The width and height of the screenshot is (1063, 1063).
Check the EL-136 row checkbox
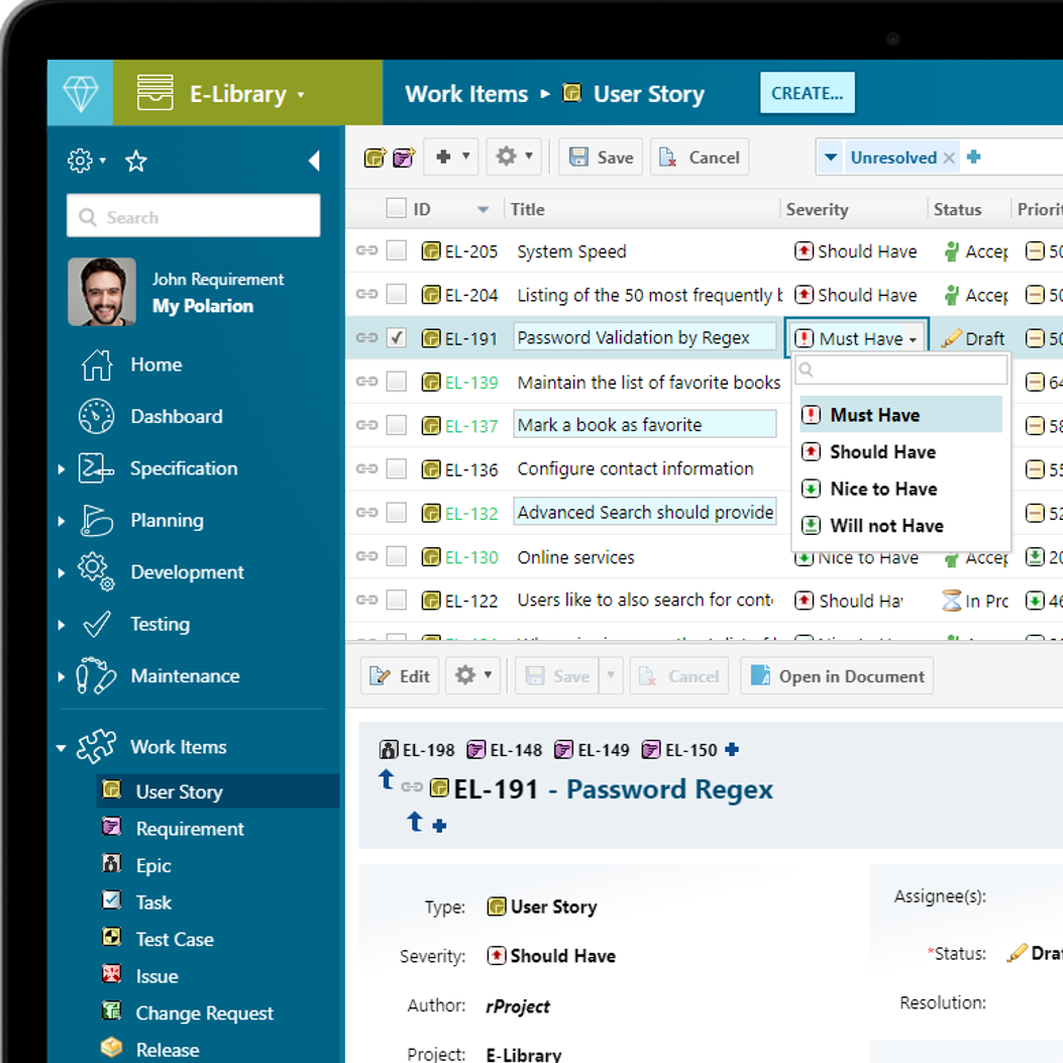pos(396,468)
